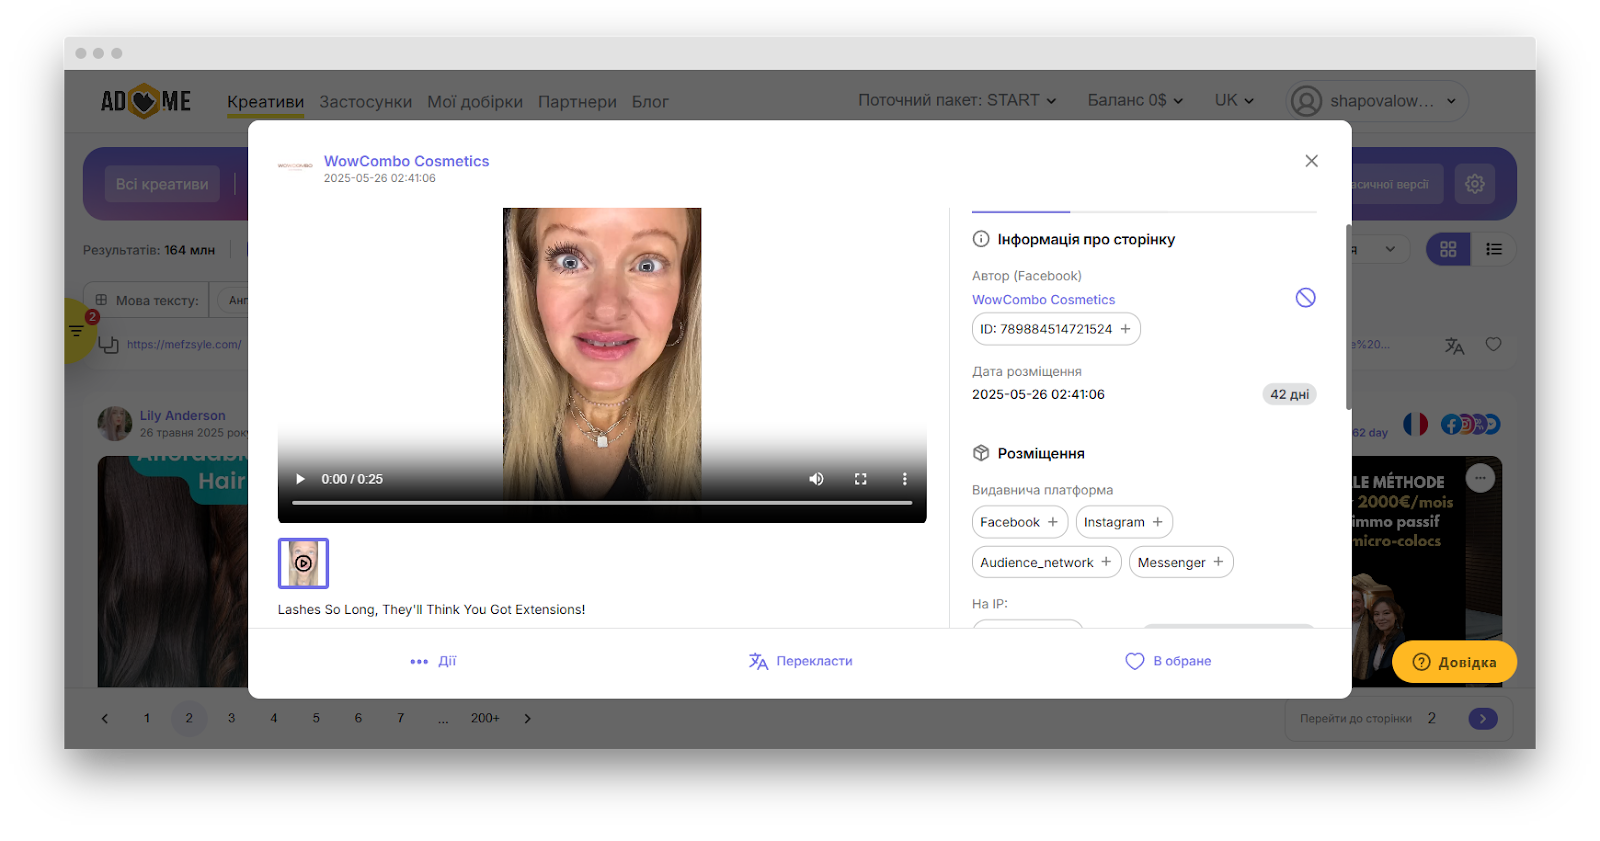Open the Баланс 0$ dropdown

[x=1135, y=100]
